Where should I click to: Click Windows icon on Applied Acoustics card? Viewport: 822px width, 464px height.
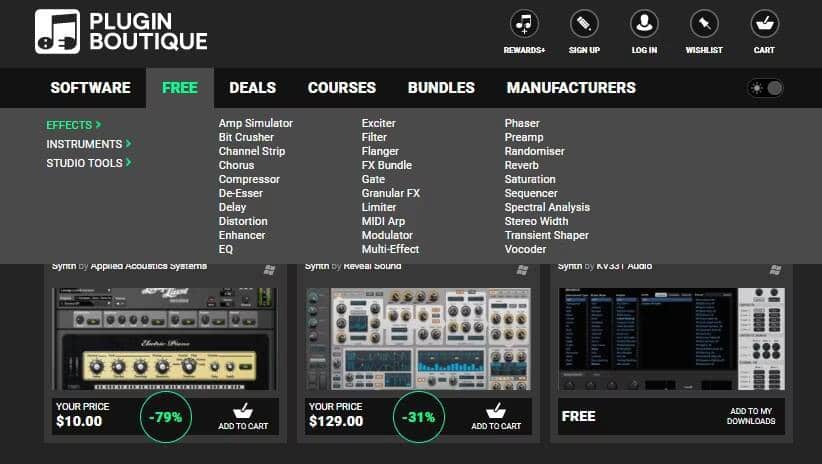coord(269,270)
